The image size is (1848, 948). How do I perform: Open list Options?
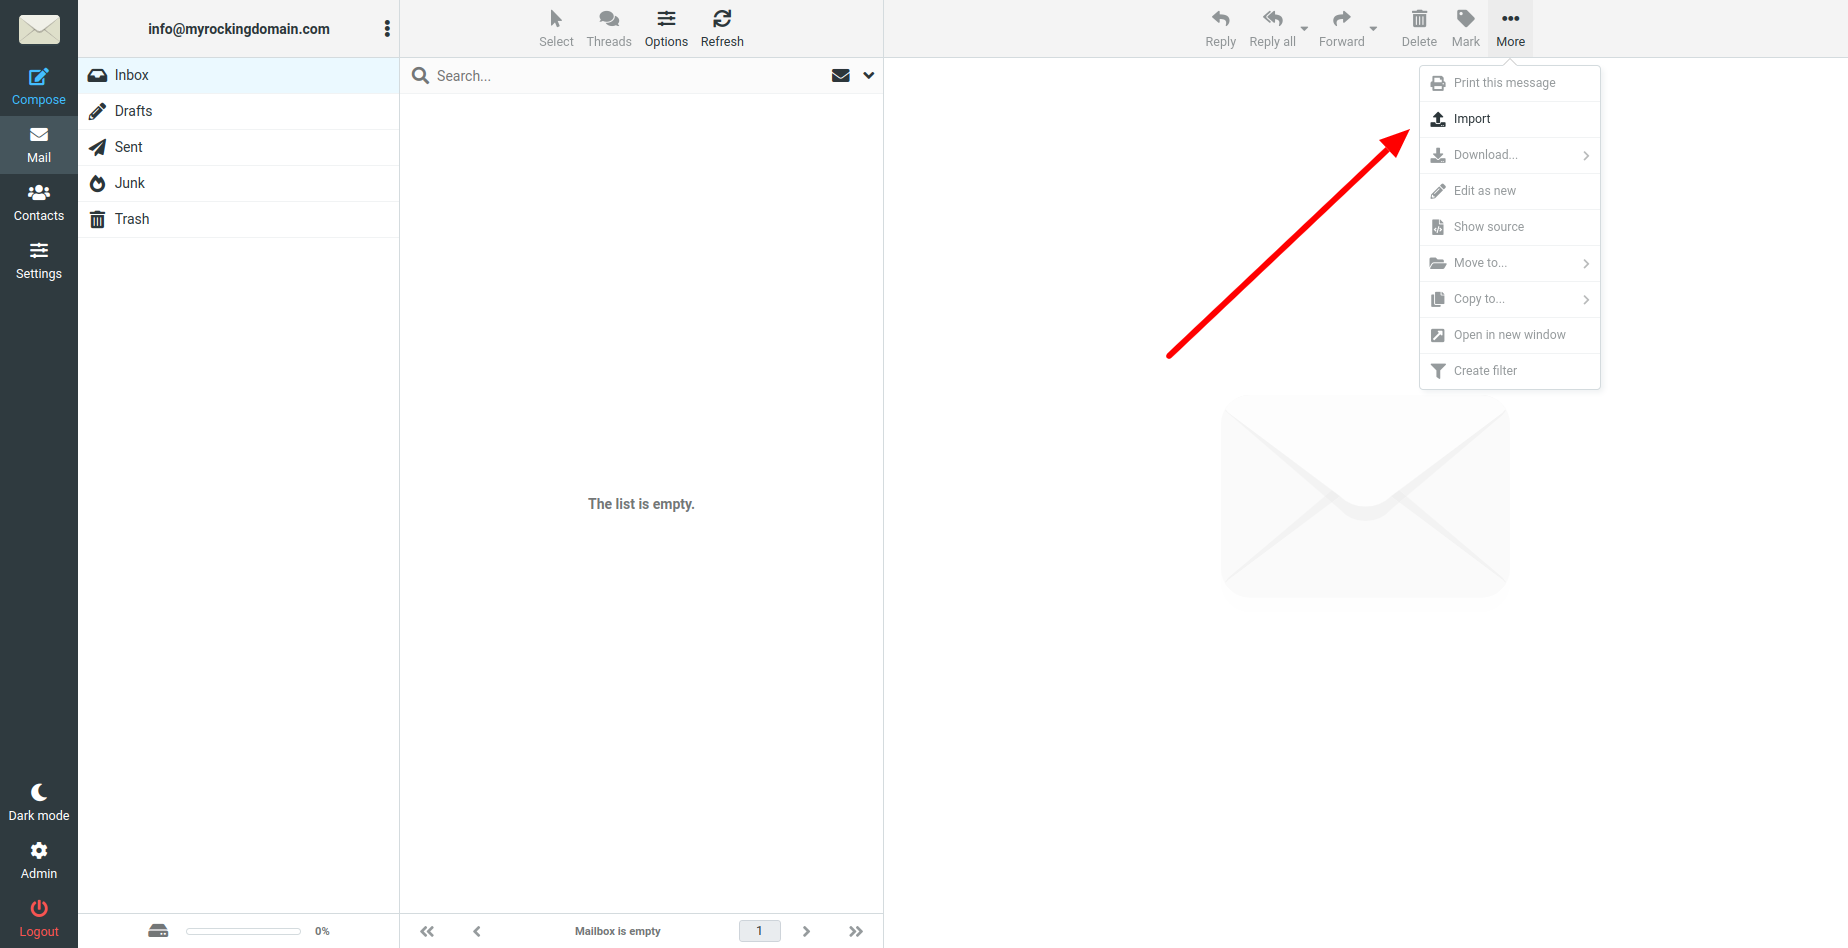(666, 29)
